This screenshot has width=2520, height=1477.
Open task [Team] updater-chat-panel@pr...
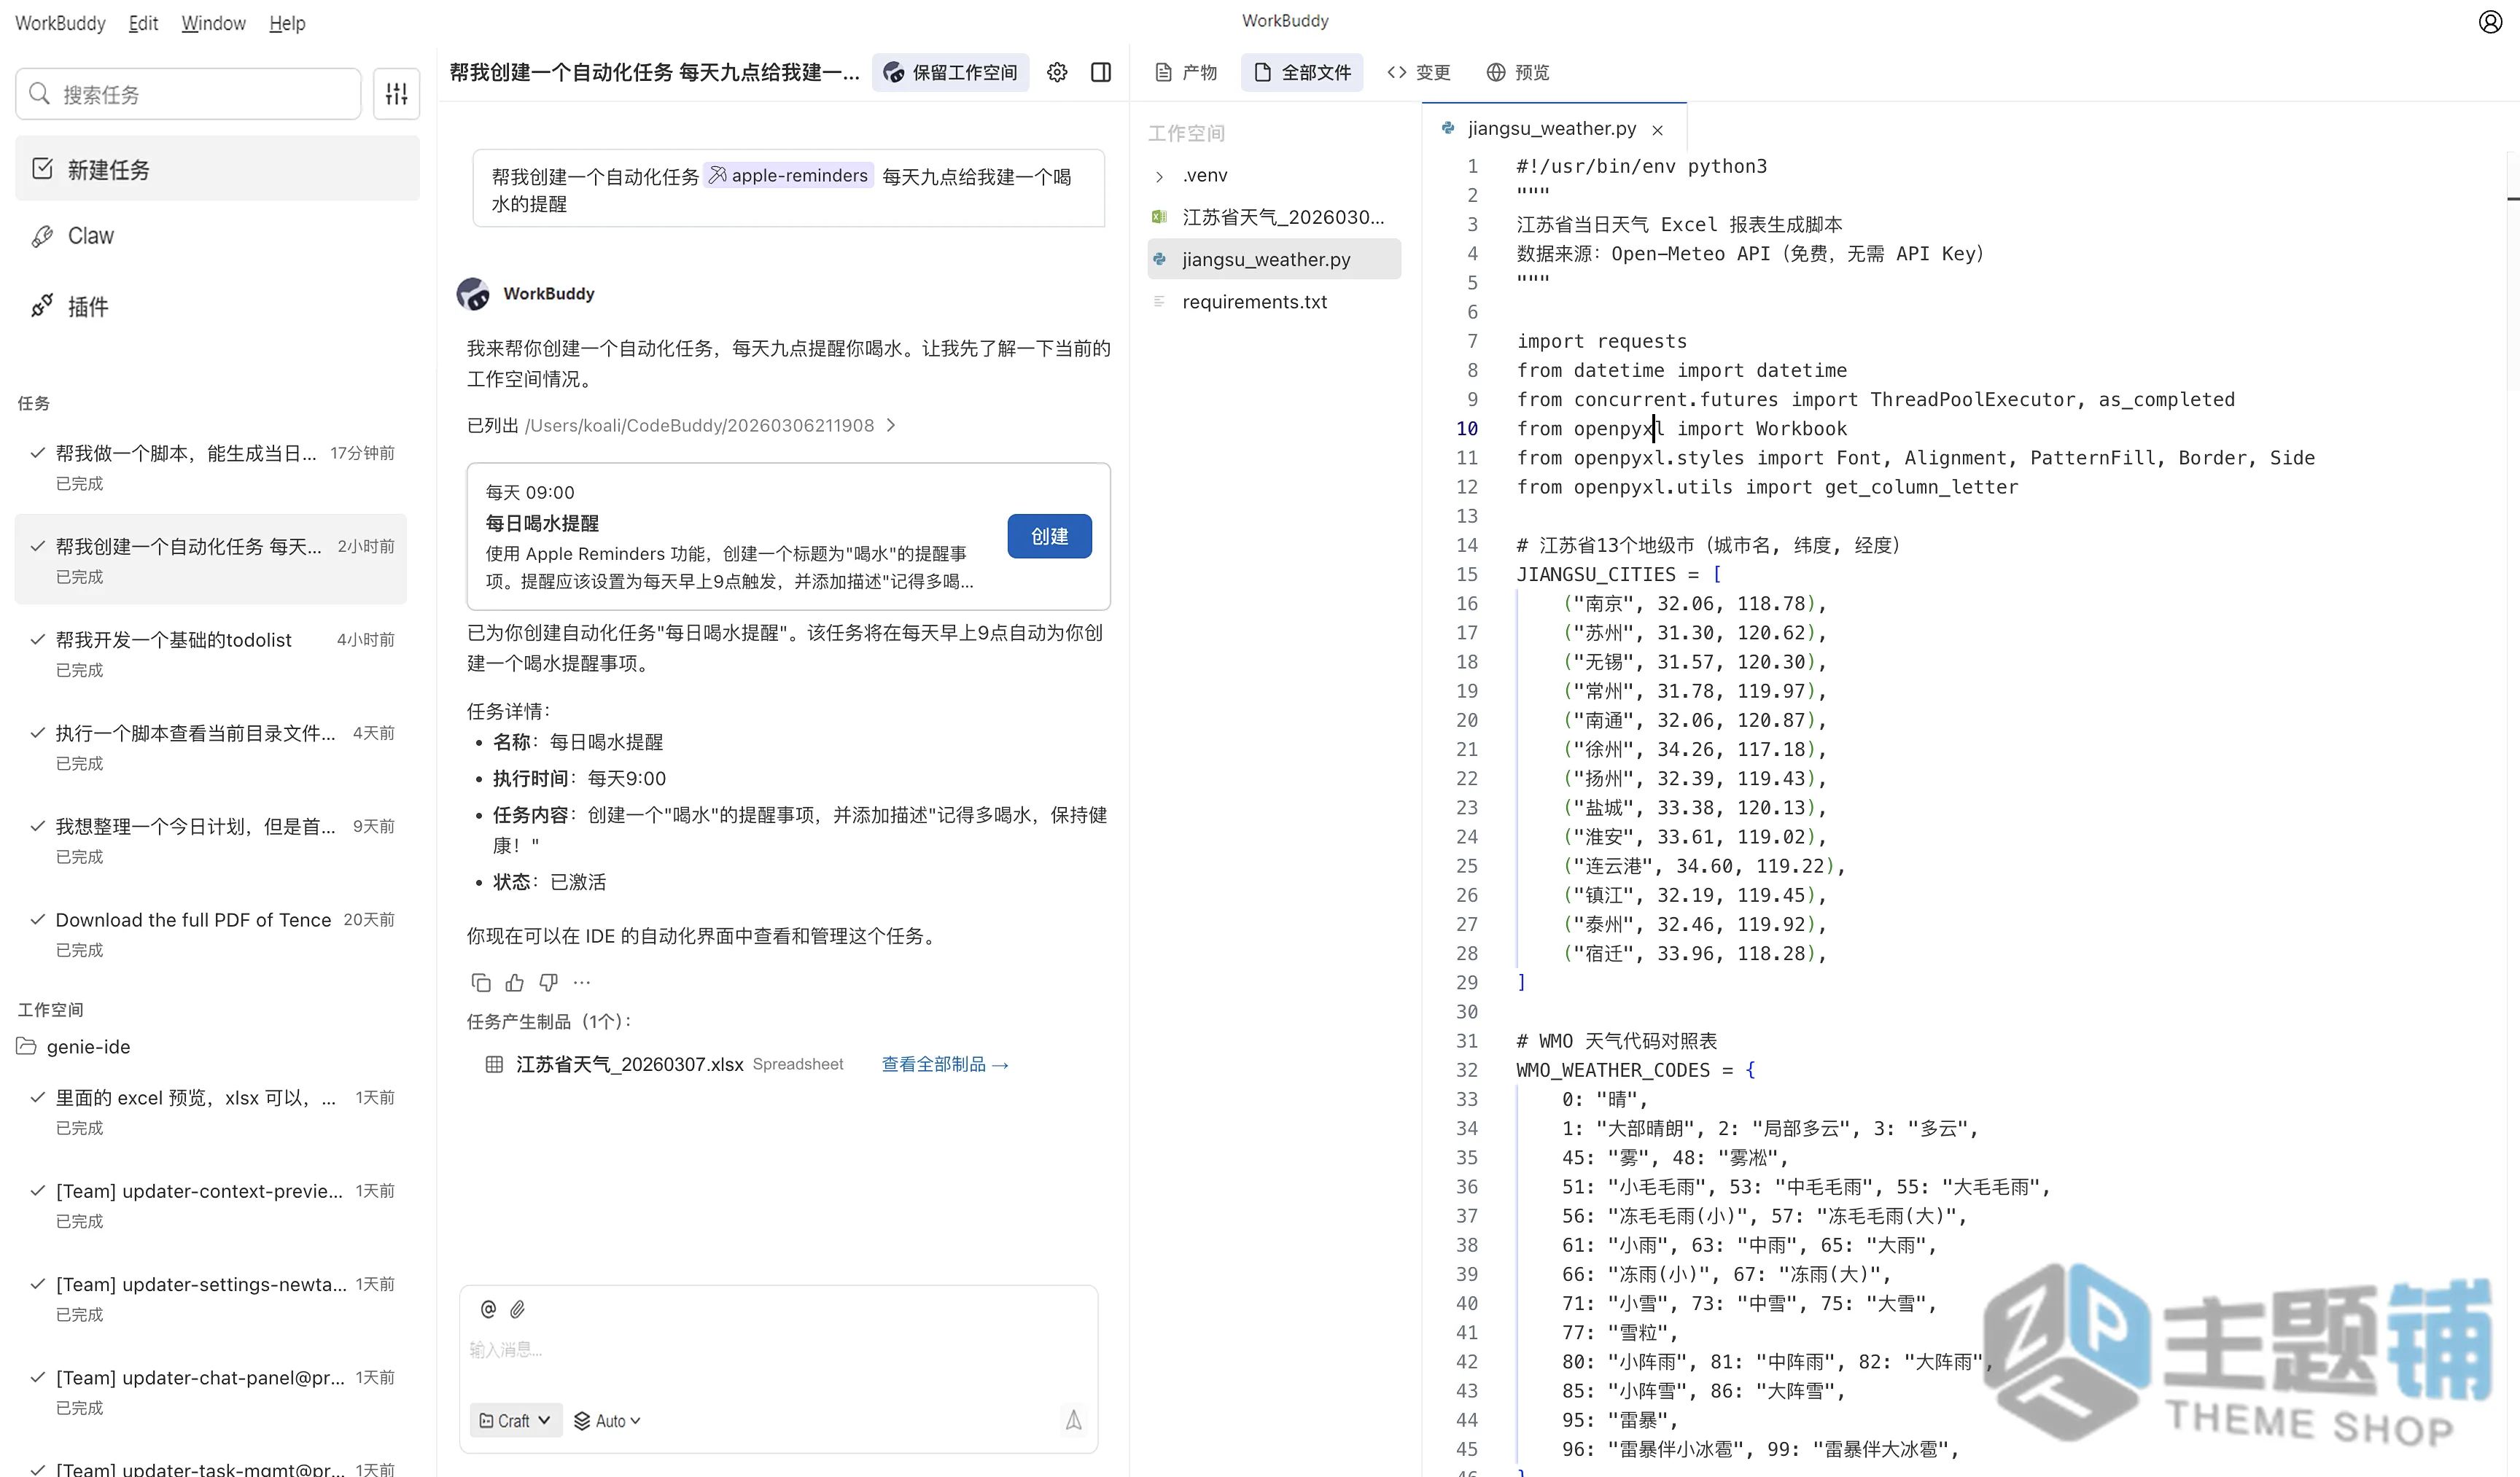210,1392
